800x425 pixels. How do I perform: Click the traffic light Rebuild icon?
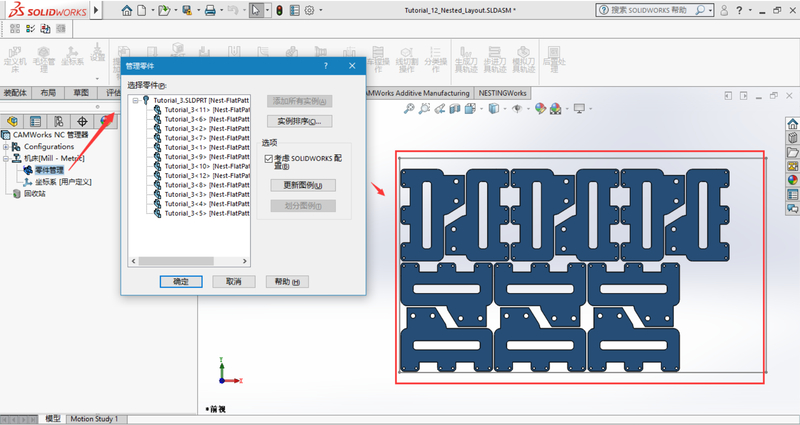[279, 11]
